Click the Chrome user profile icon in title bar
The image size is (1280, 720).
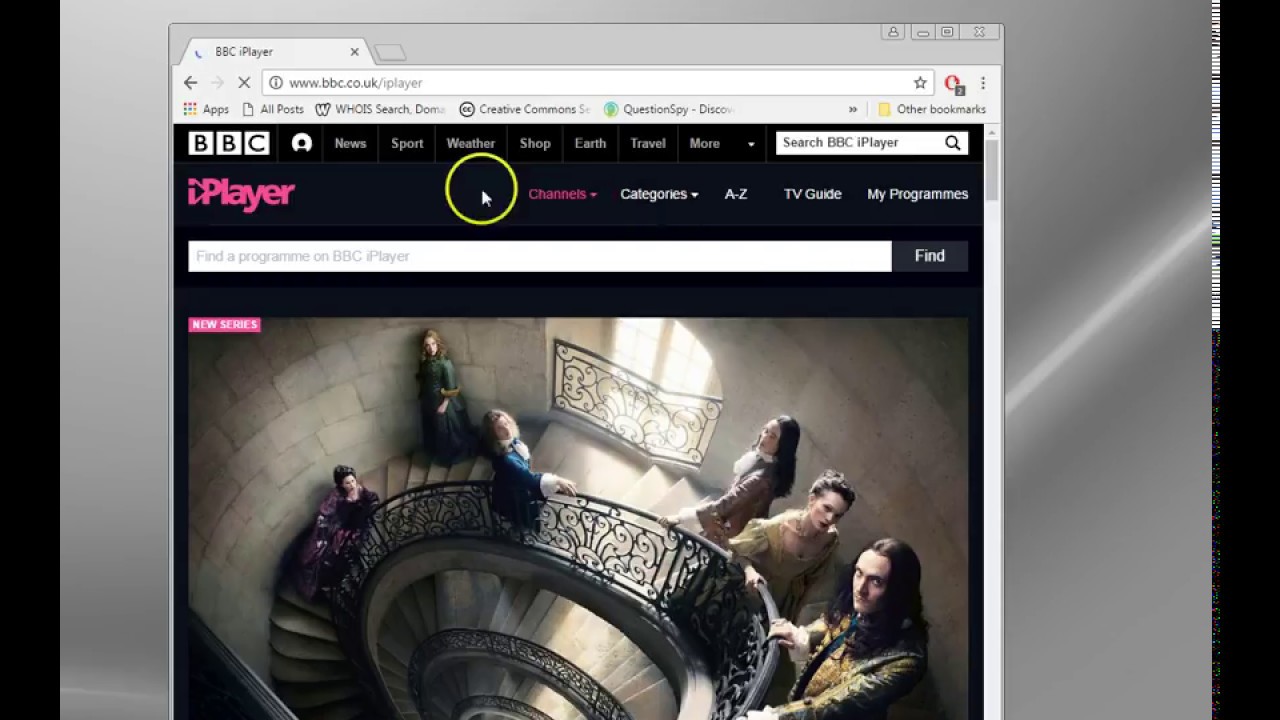coord(893,32)
